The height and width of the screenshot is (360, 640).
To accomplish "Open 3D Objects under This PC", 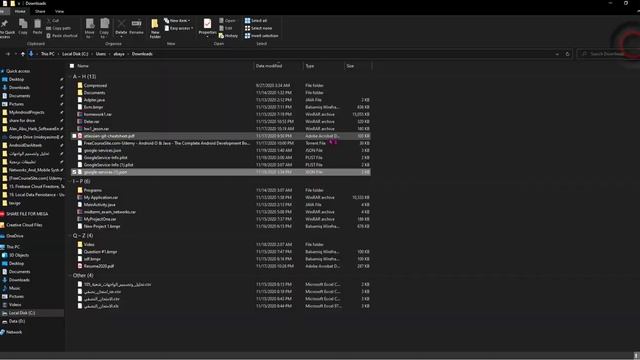I will pyautogui.click(x=19, y=255).
